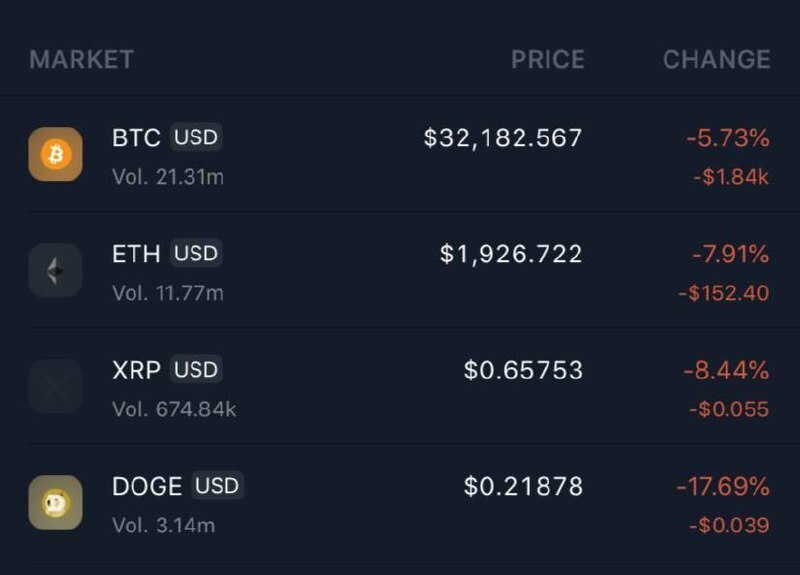This screenshot has width=800, height=575.
Task: Open the XRP market name
Action: [136, 370]
